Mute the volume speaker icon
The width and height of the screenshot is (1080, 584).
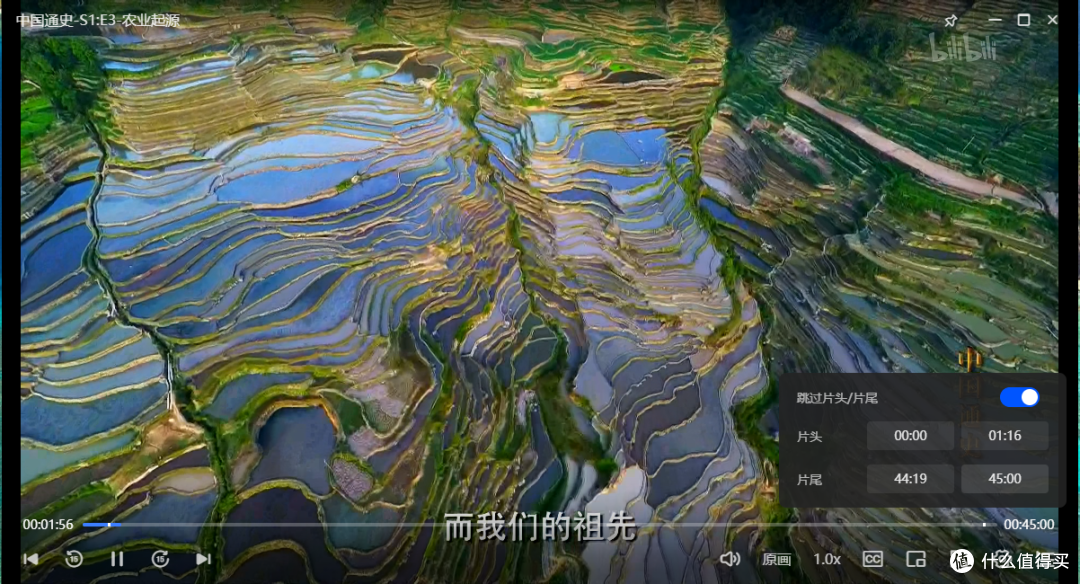(x=730, y=559)
